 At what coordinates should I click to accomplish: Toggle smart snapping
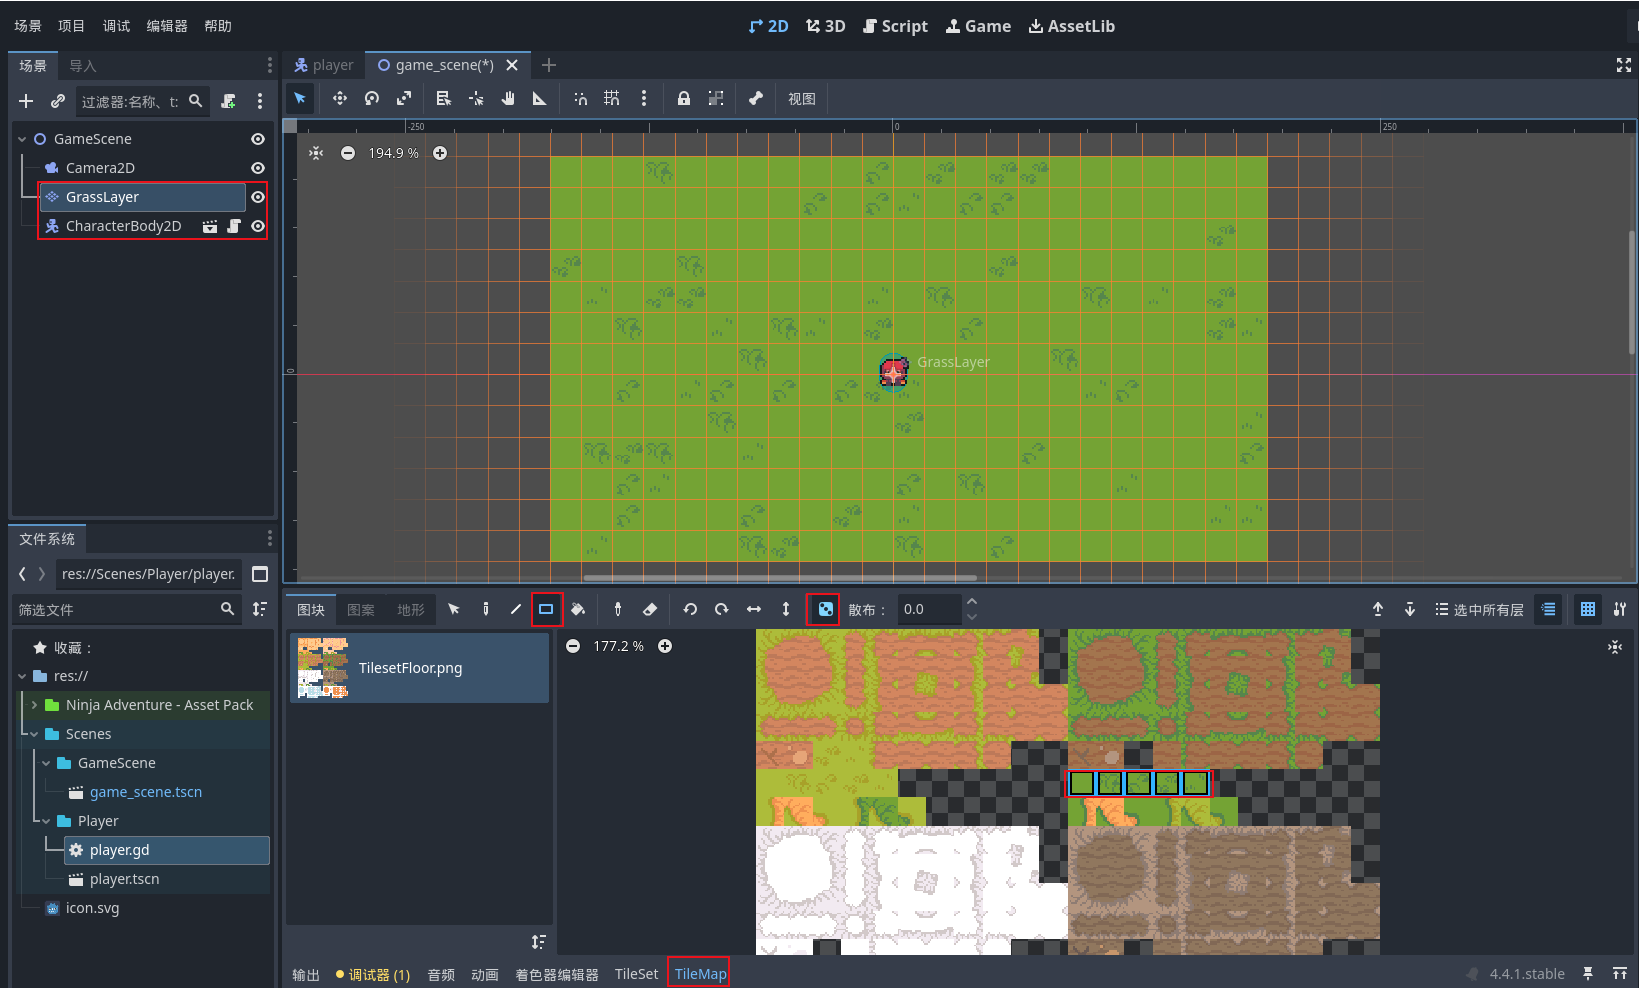point(580,98)
